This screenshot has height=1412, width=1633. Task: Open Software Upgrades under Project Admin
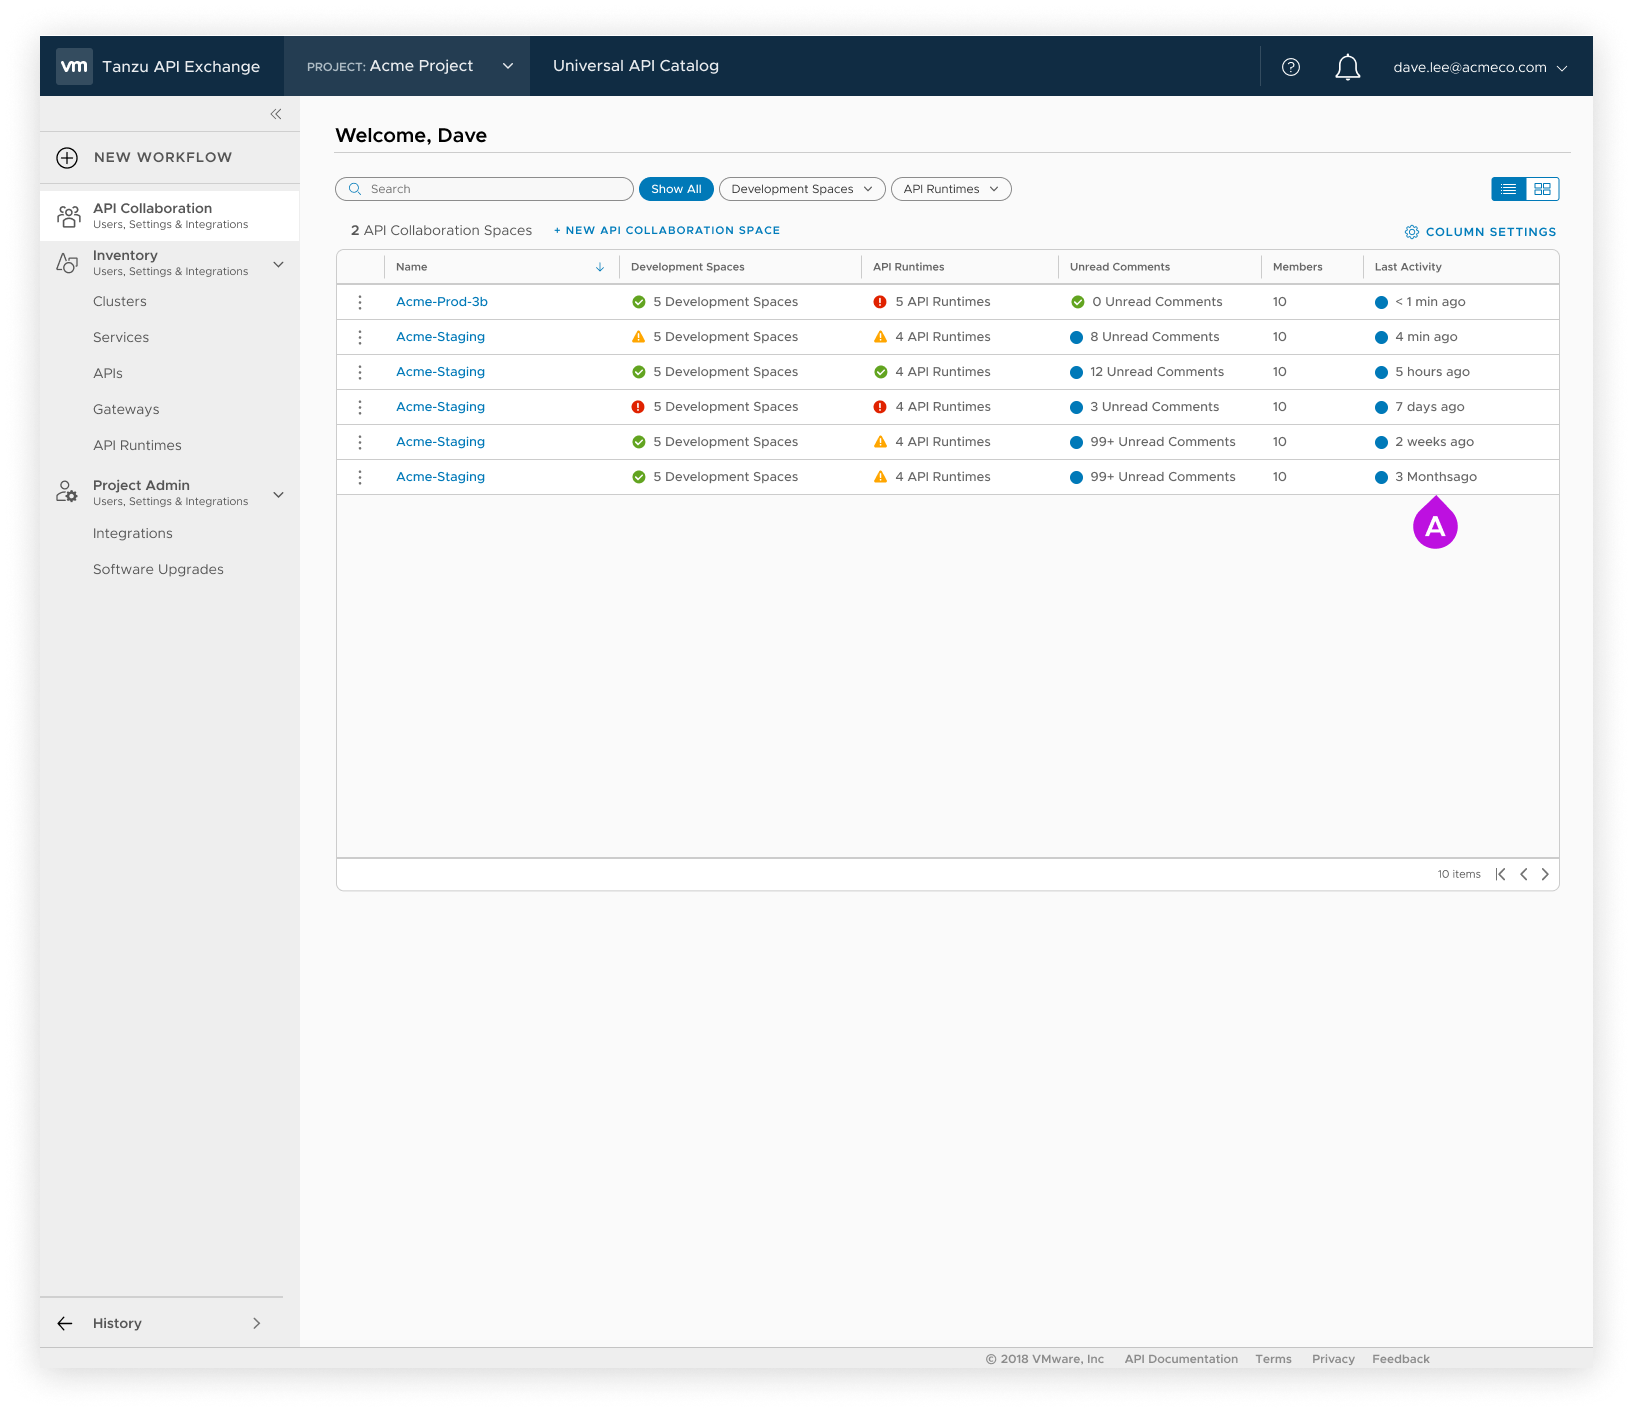(x=158, y=570)
